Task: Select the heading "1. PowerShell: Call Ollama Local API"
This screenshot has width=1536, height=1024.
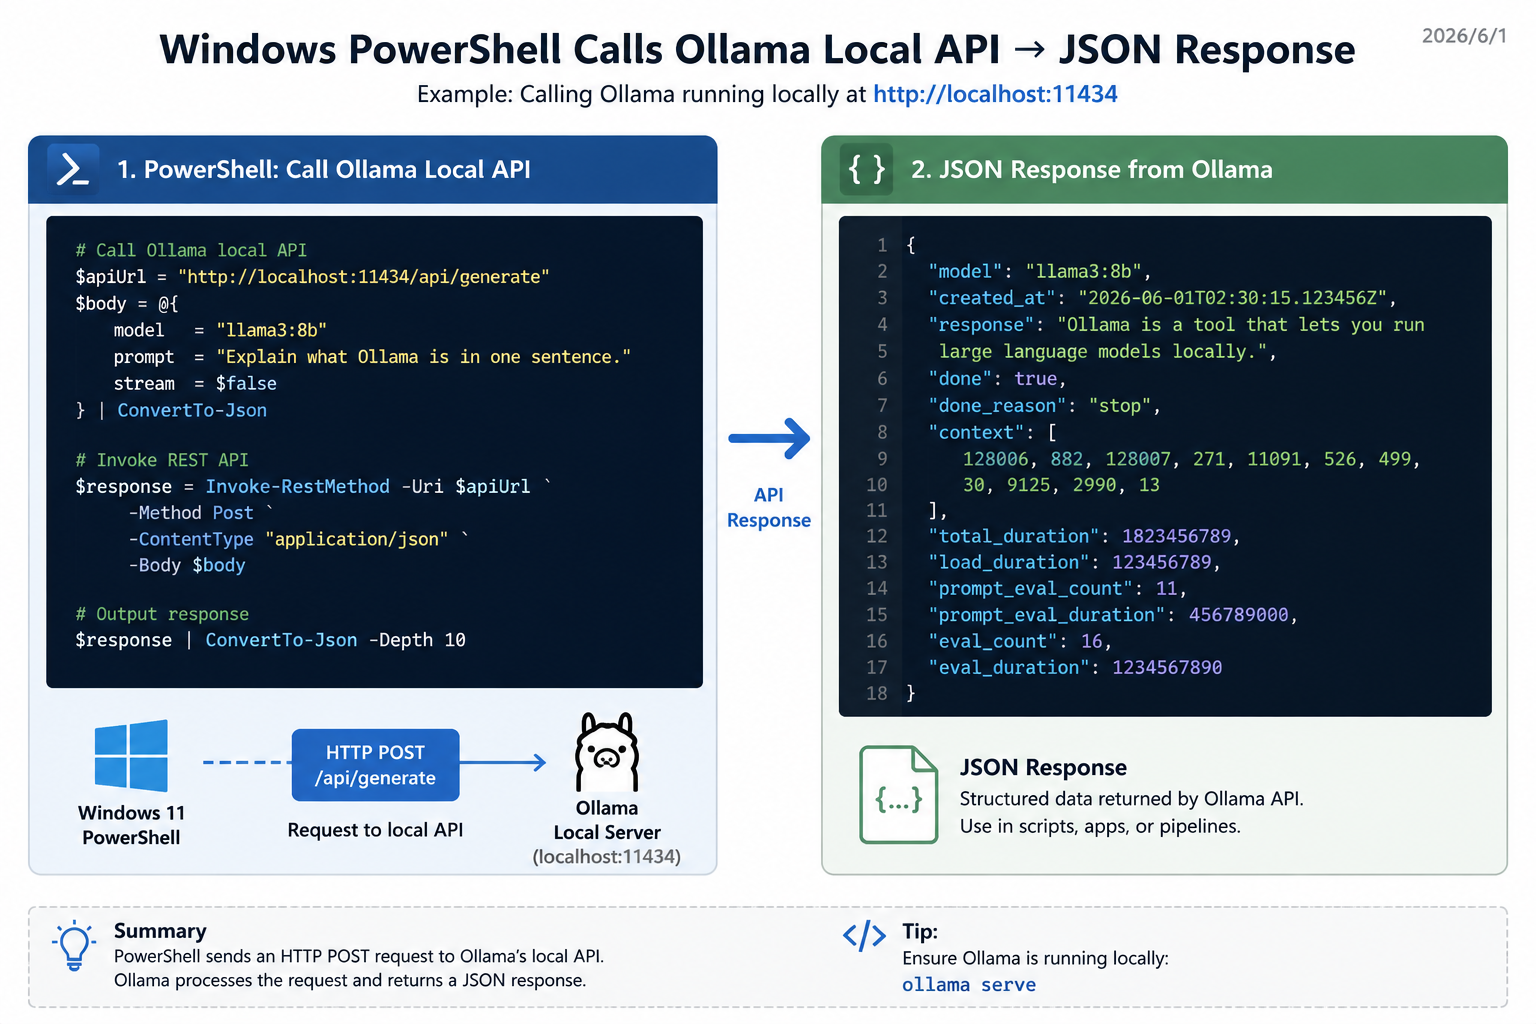Action: pyautogui.click(x=324, y=170)
